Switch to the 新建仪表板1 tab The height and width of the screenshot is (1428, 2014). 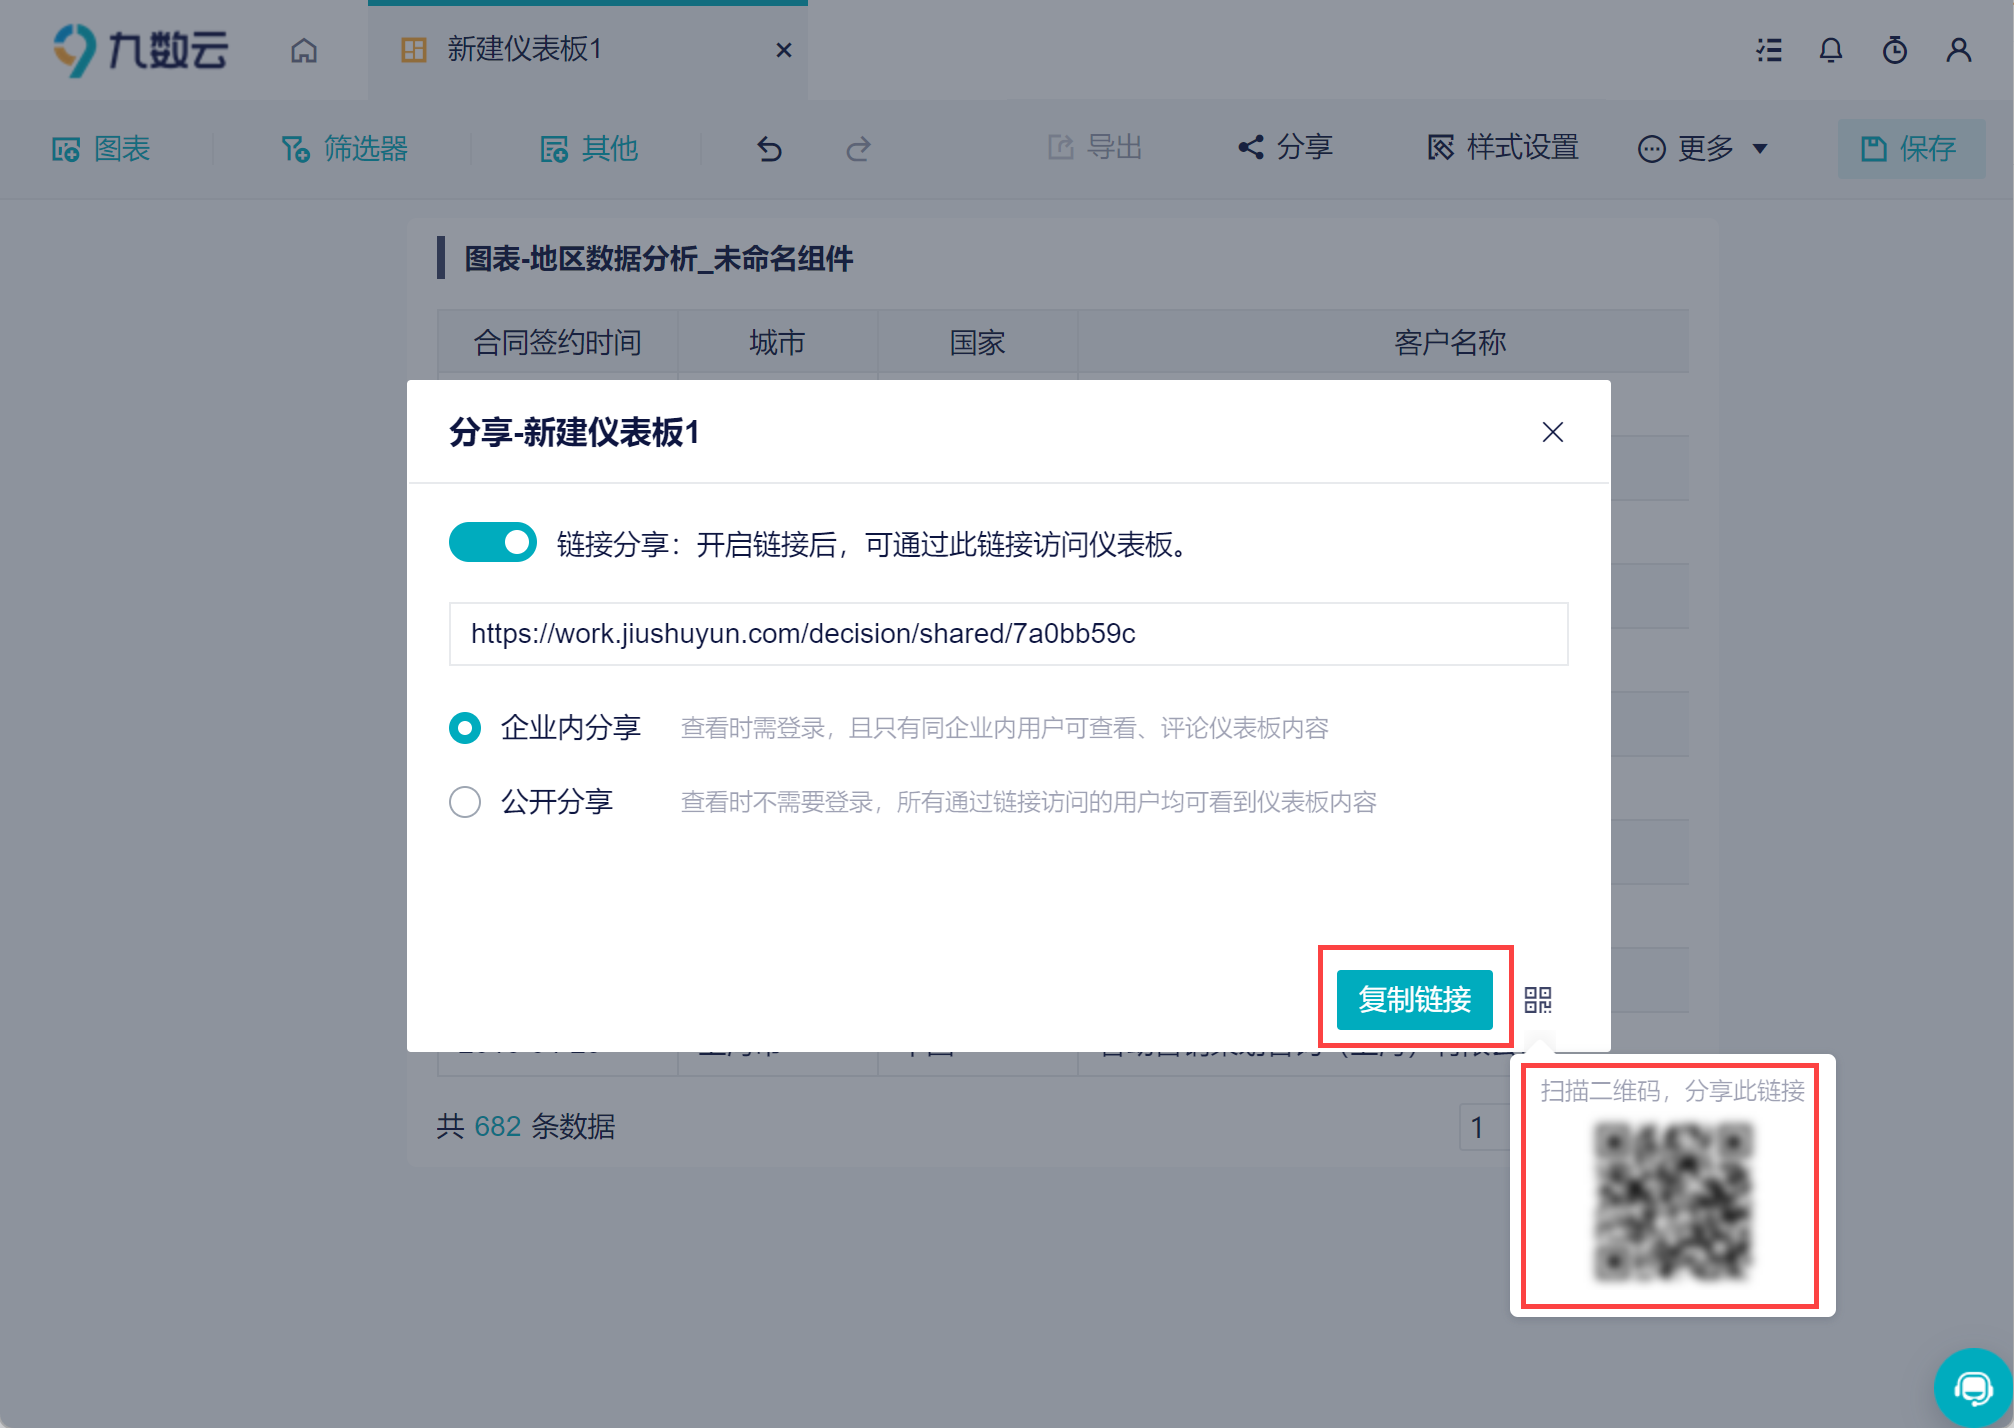tap(524, 49)
